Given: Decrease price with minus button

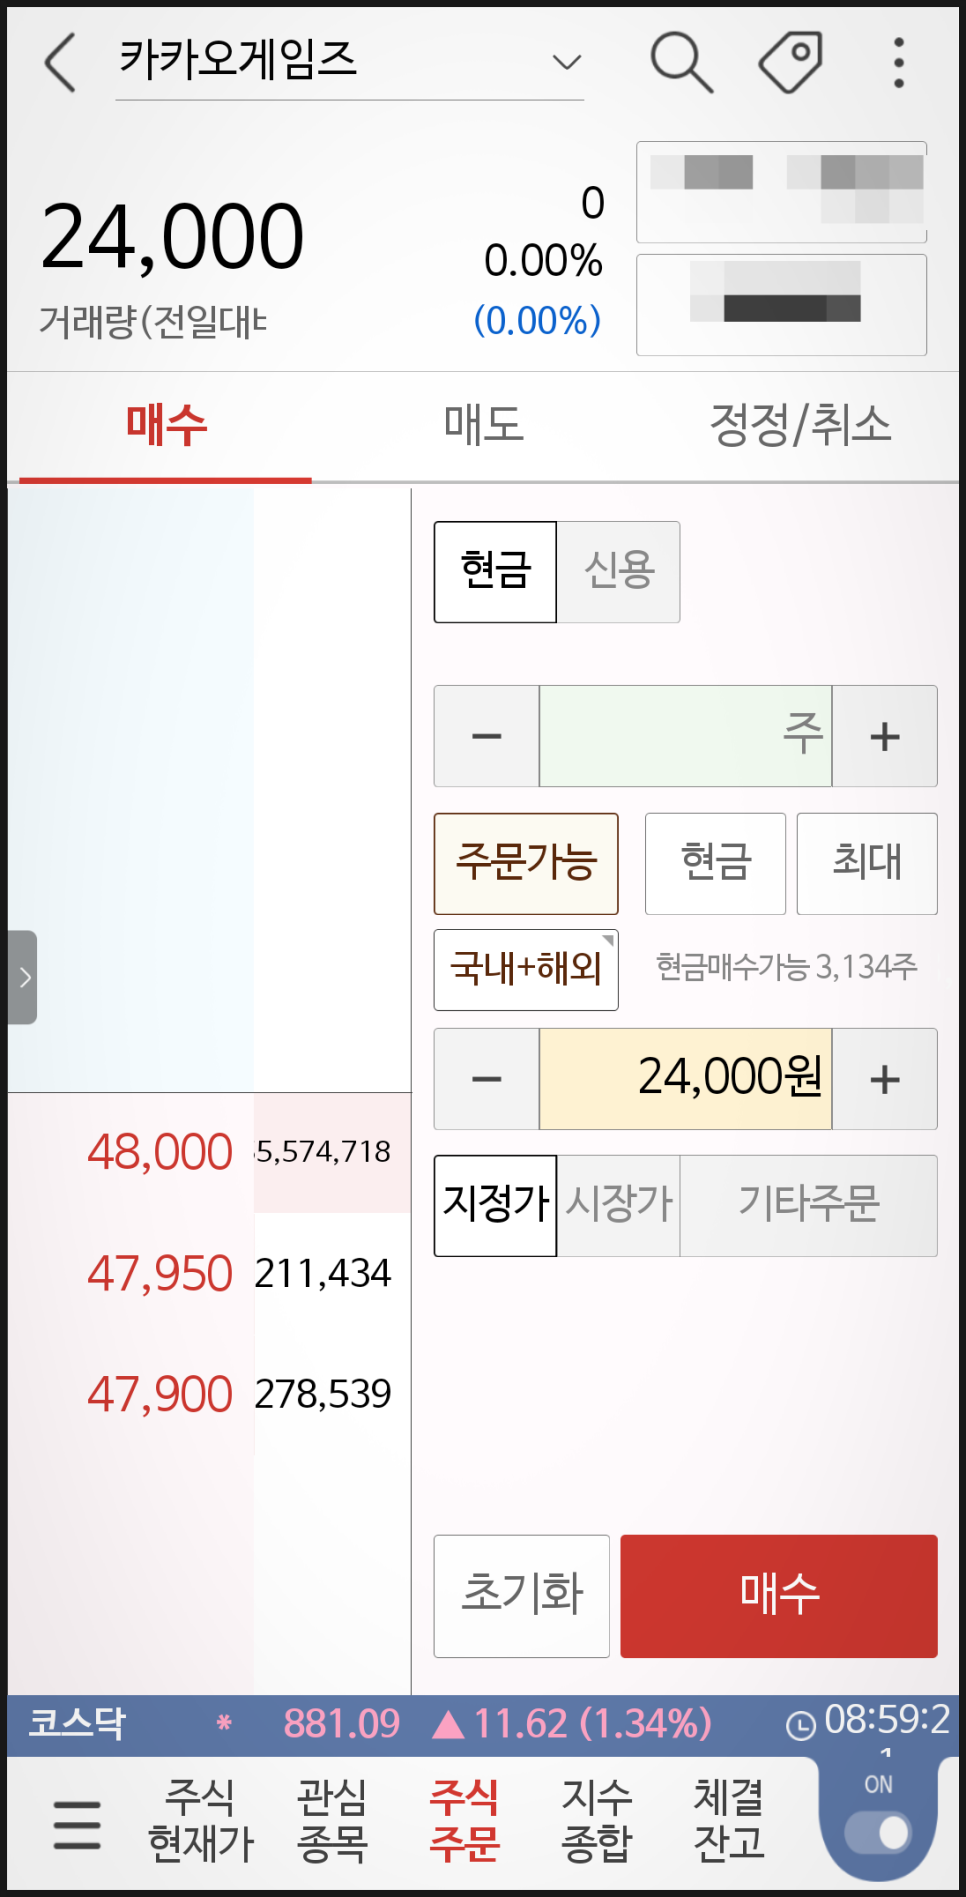Looking at the screenshot, I should click(486, 1079).
